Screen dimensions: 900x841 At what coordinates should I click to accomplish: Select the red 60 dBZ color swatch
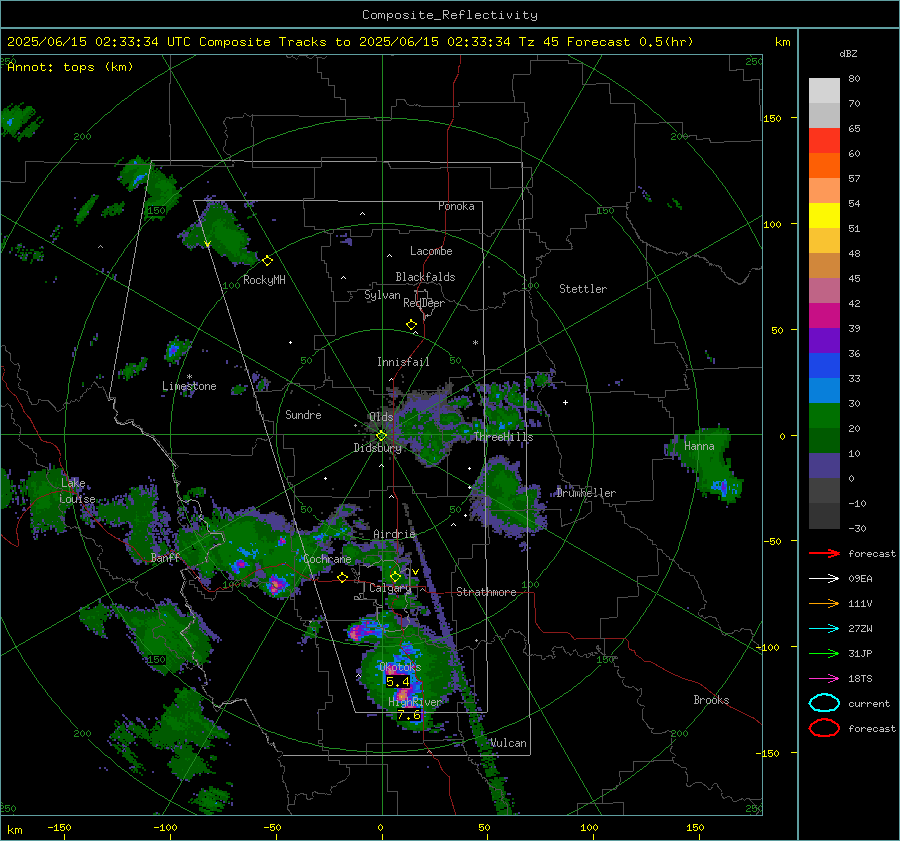point(824,141)
